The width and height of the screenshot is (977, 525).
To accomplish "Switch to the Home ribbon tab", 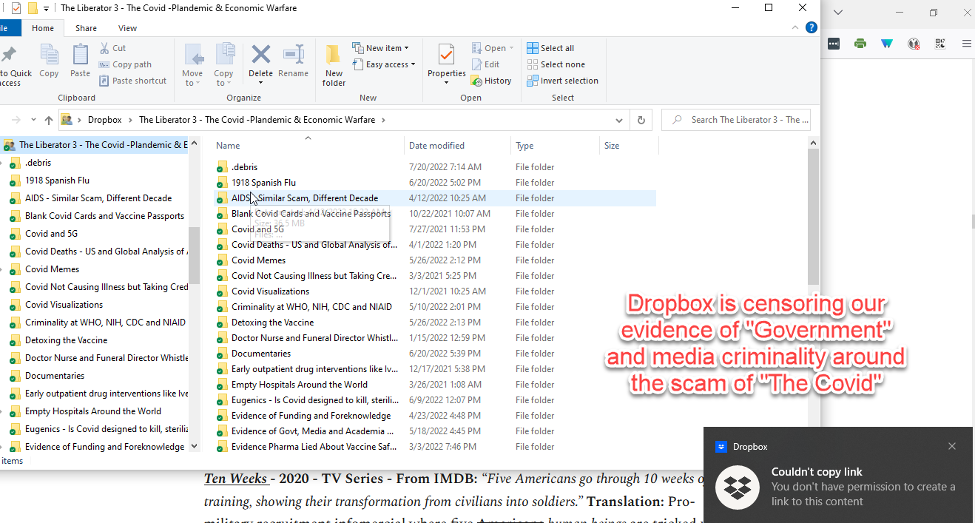I will click(x=43, y=28).
